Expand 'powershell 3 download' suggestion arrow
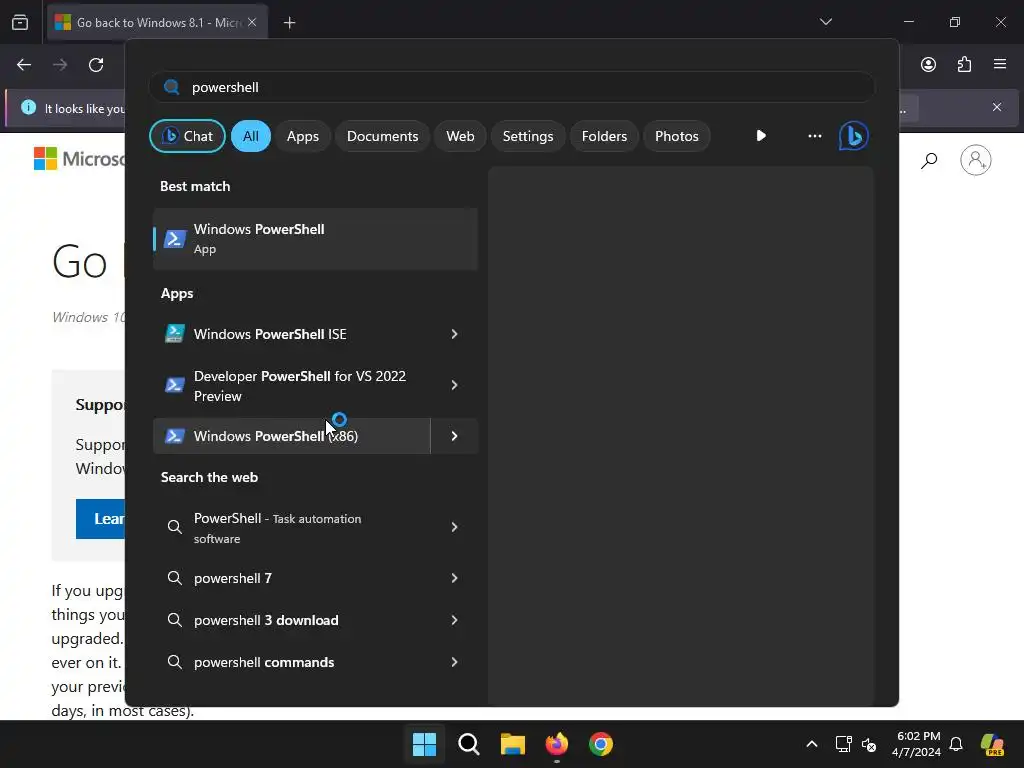The width and height of the screenshot is (1024, 768). [455, 620]
